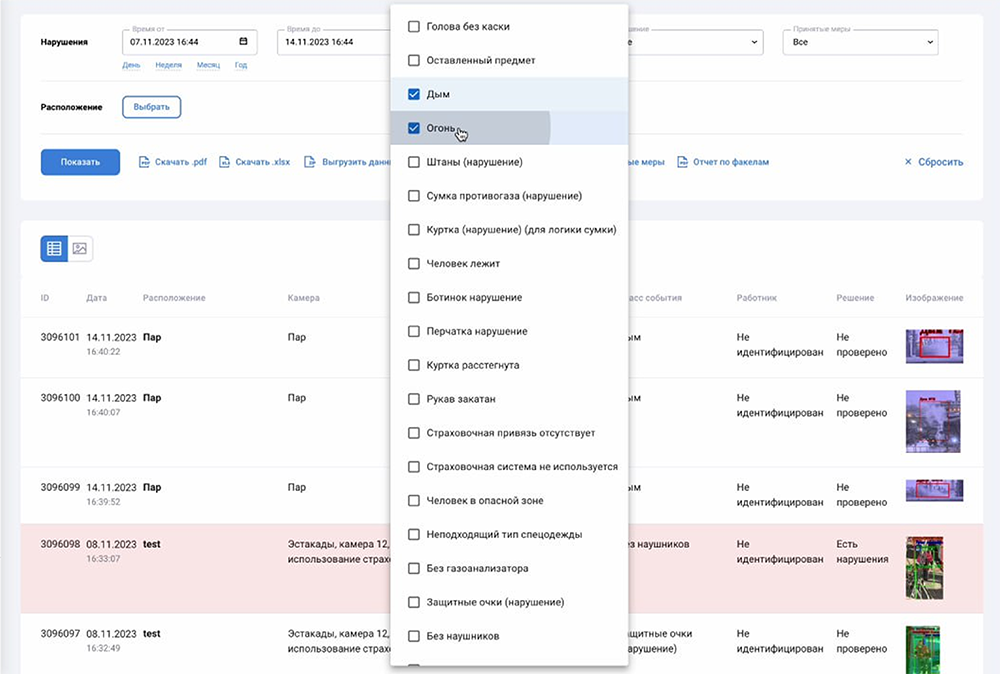Image resolution: width=1000 pixels, height=674 pixels.
Task: Uncheck the 'Огонь' filter checkbox
Action: (413, 127)
